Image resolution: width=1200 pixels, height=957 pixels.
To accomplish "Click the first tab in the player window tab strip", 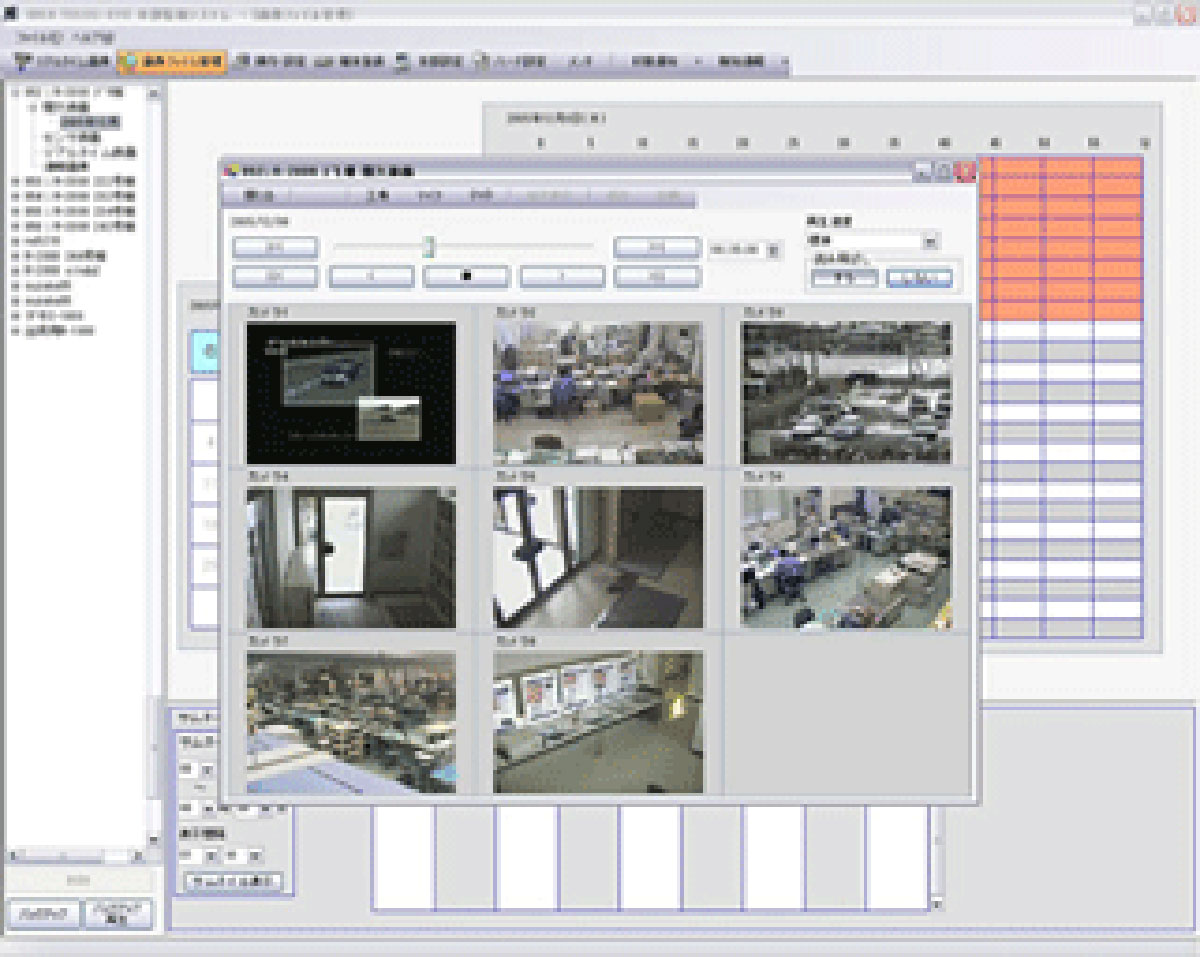I will click(260, 196).
